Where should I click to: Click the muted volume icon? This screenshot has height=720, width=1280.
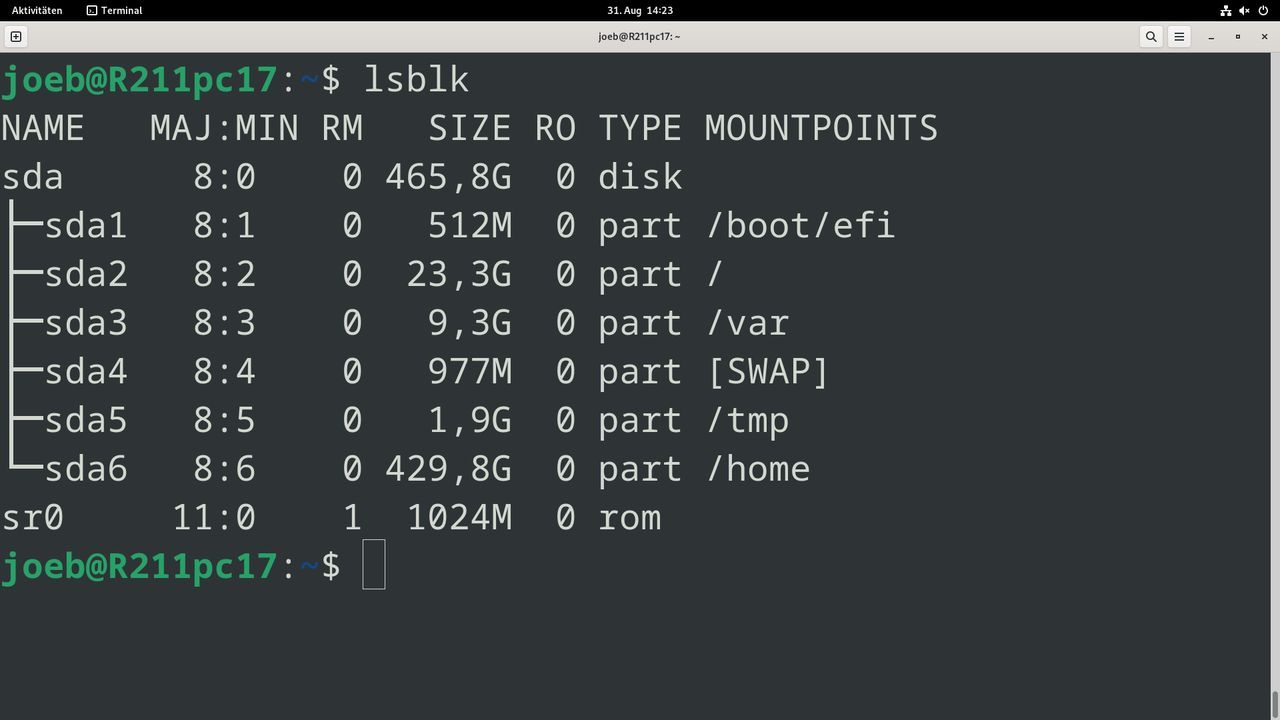1244,10
